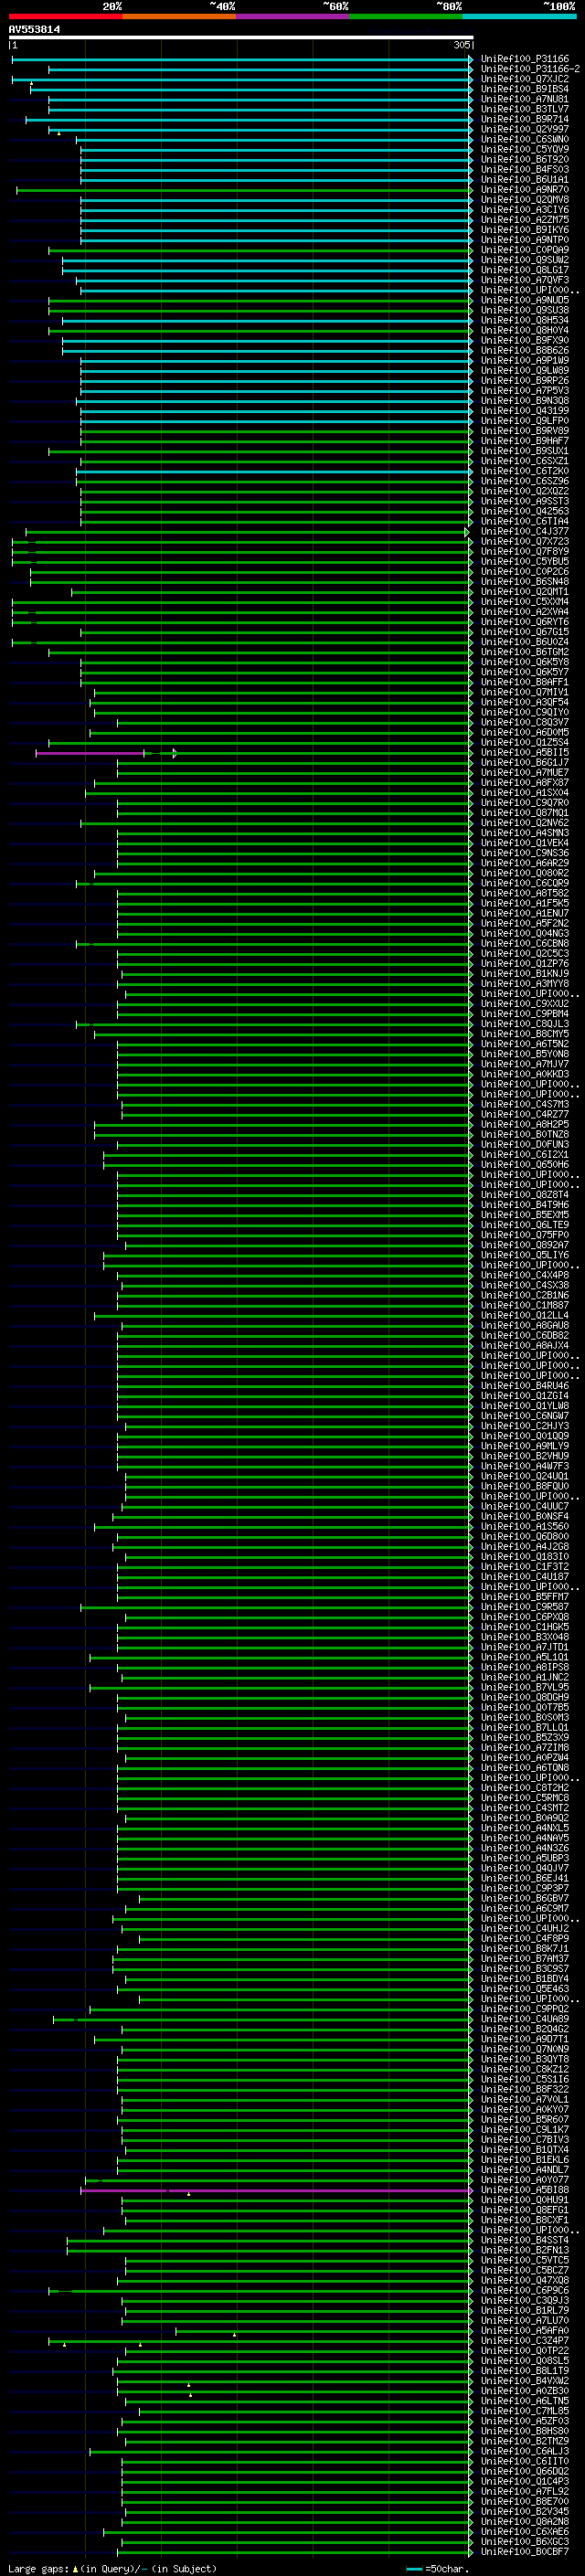585x2576 pixels.
Task: Click hit label UniRef100_A2ZM75
Action: pos(524,220)
